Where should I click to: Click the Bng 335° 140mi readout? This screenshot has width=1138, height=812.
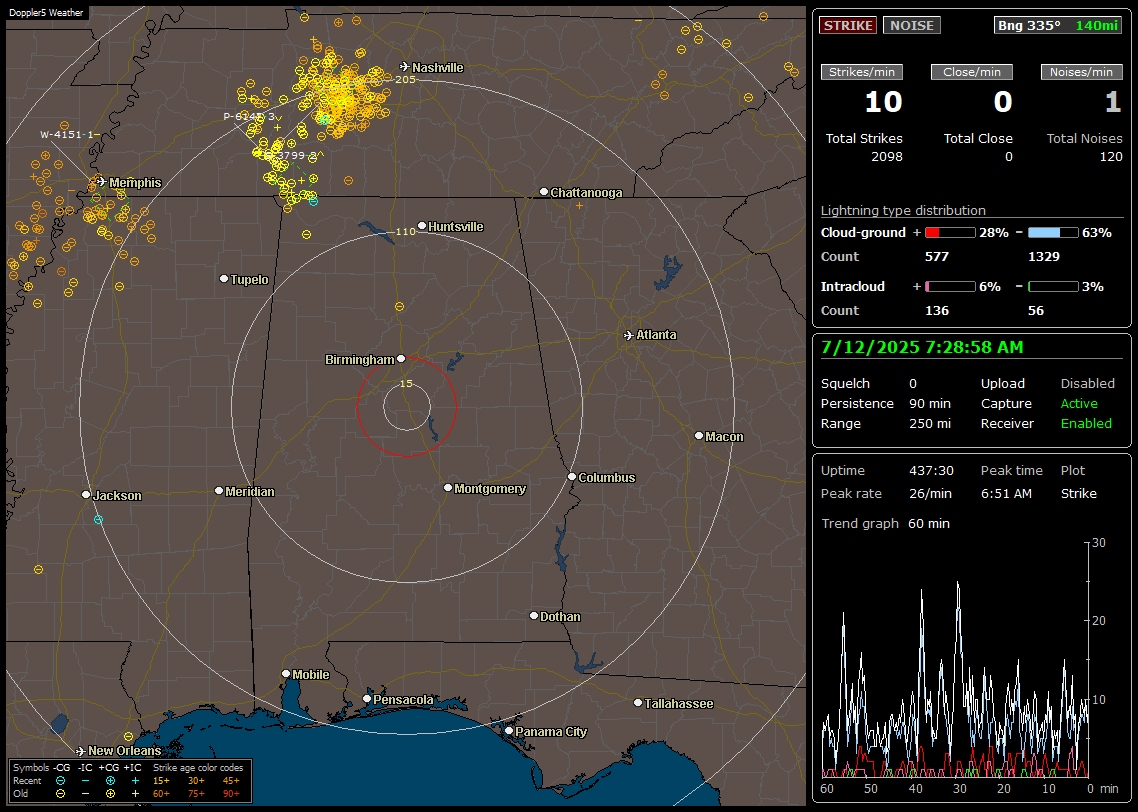pyautogui.click(x=1058, y=25)
